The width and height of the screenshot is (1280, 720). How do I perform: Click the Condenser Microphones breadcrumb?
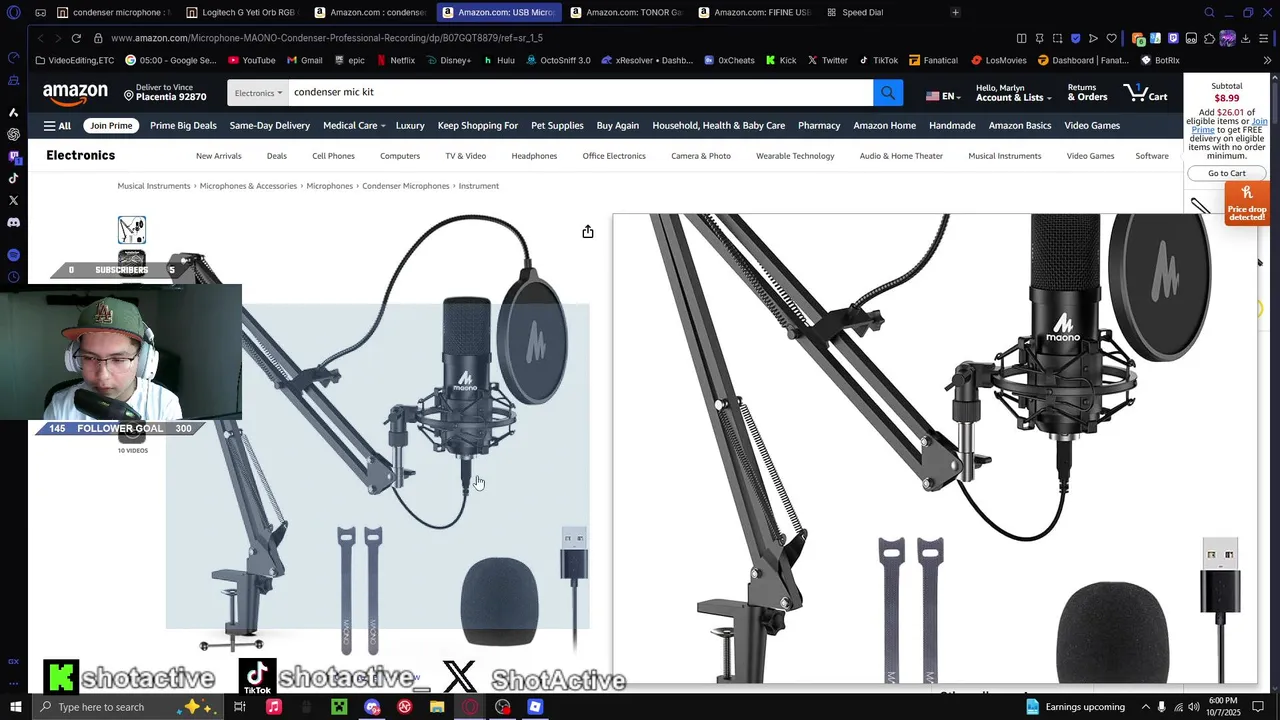(x=405, y=186)
